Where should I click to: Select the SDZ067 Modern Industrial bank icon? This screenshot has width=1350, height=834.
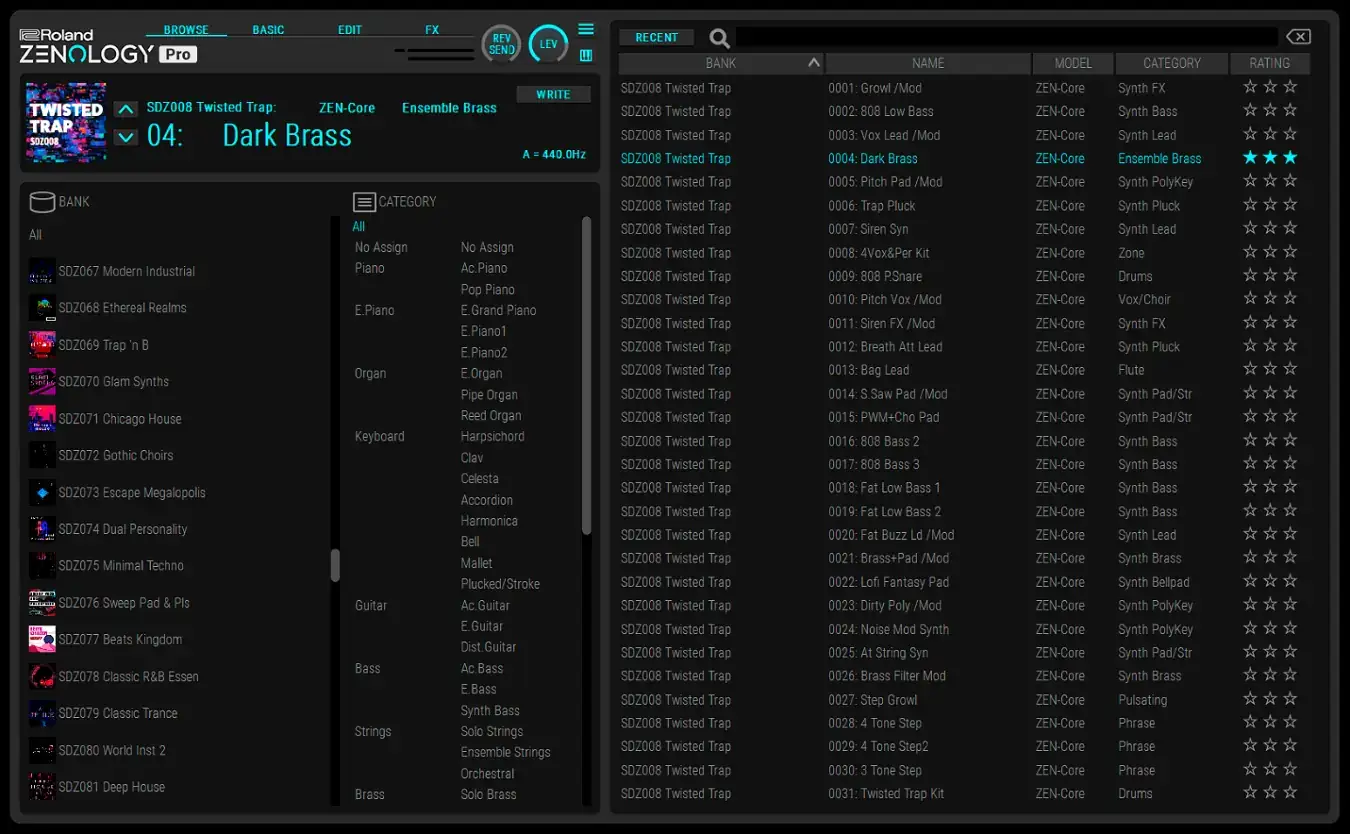(42, 271)
